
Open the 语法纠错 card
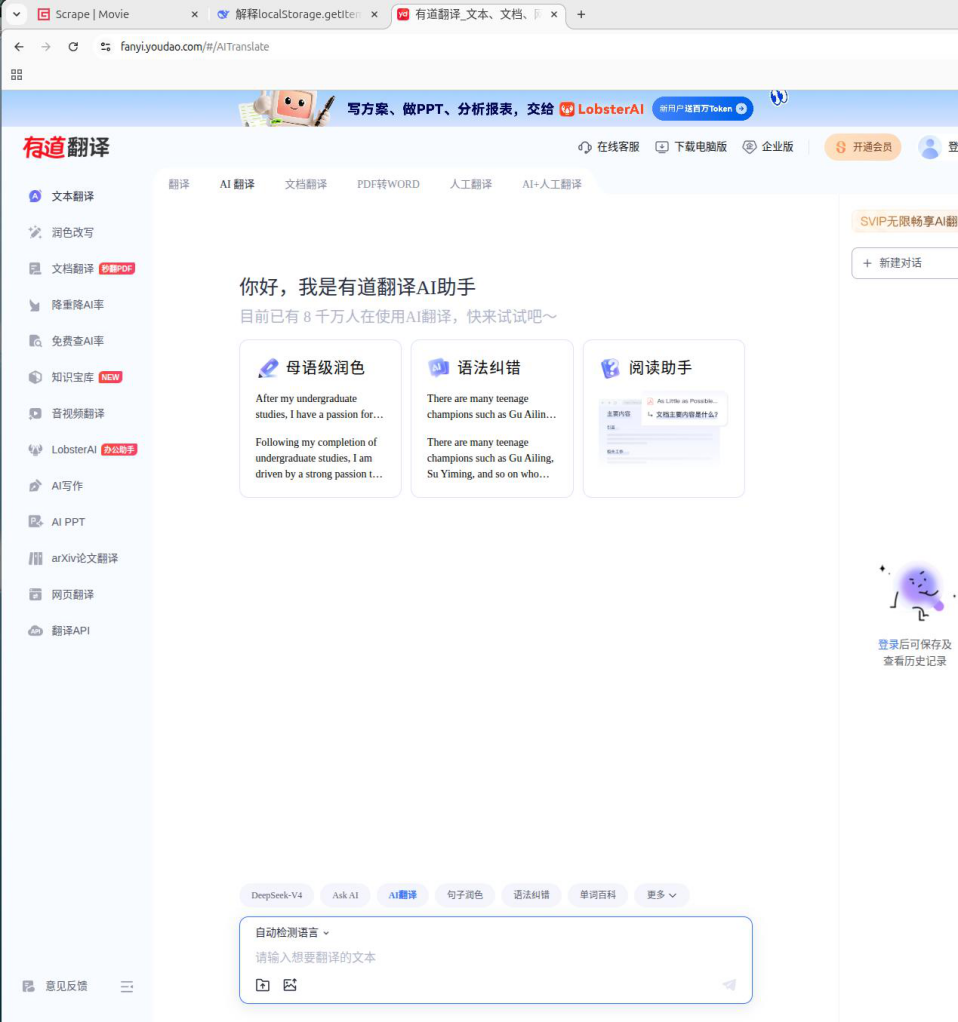(492, 418)
